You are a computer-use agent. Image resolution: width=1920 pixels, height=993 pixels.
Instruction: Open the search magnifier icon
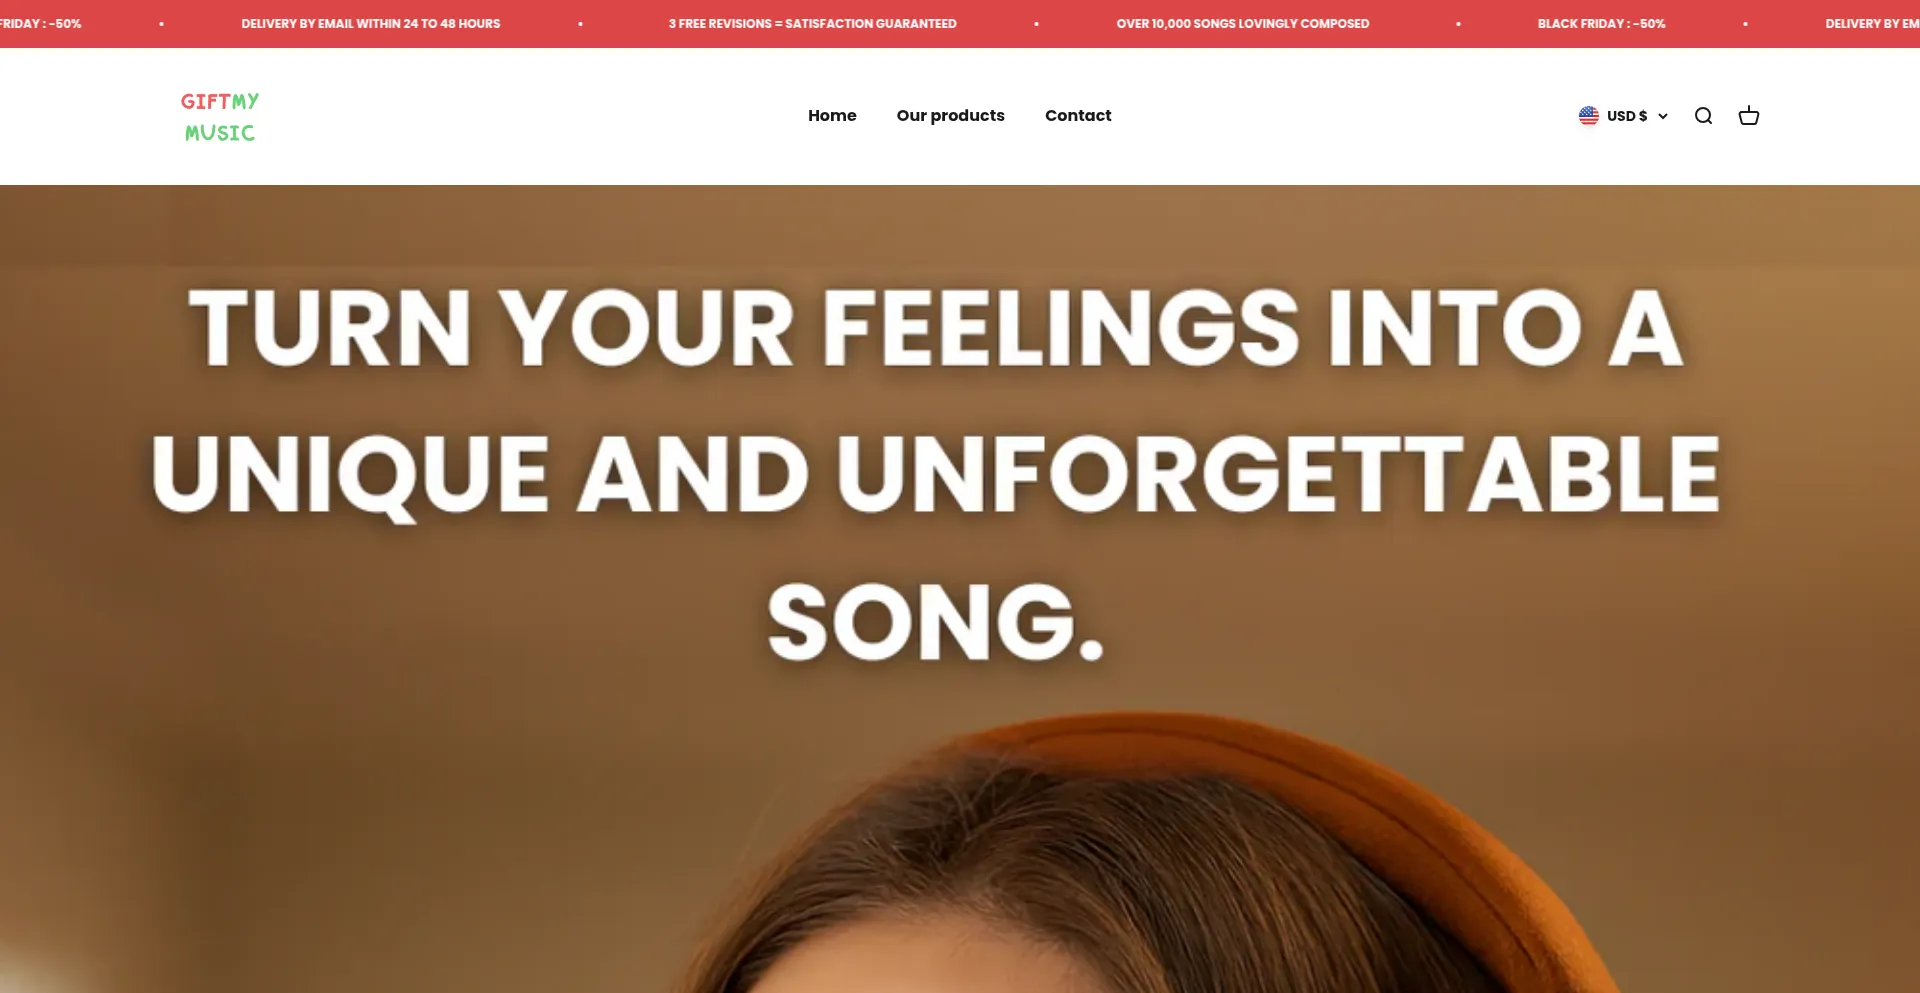[x=1703, y=116]
